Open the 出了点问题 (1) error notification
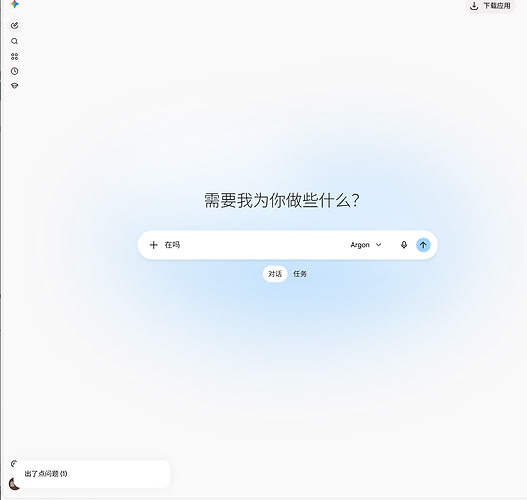 click(92, 474)
